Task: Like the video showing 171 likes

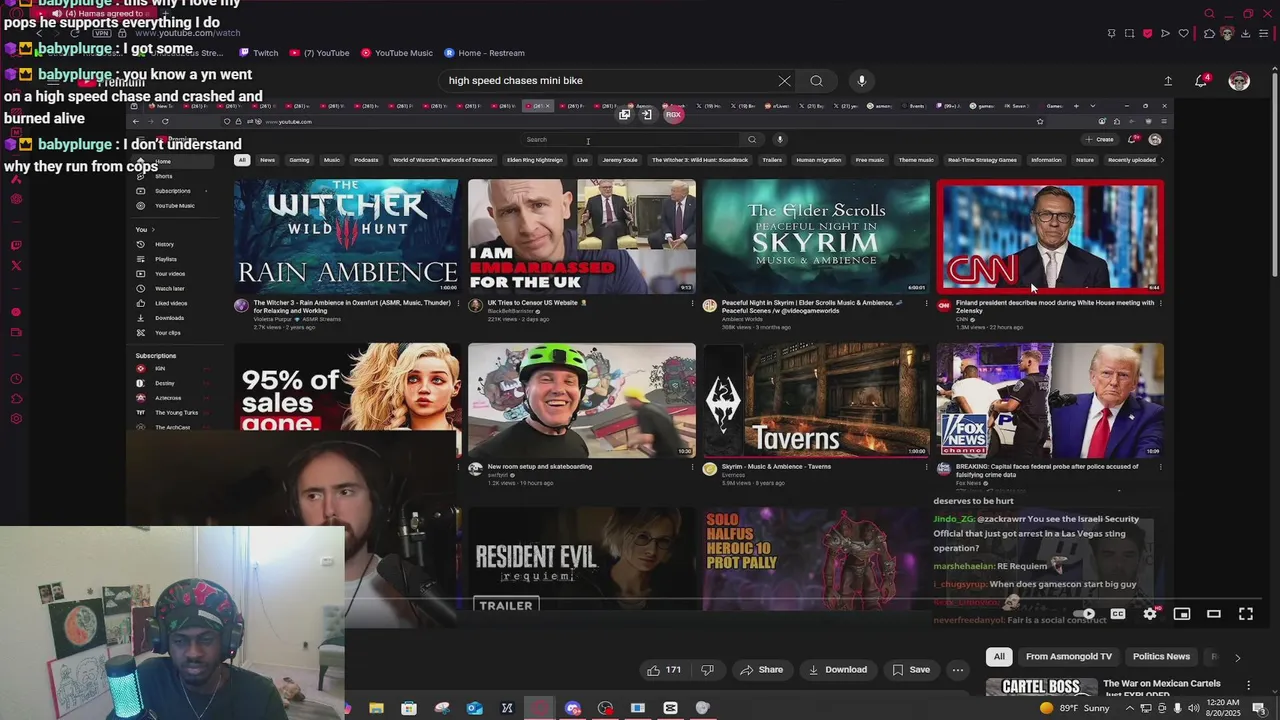Action: tap(664, 670)
